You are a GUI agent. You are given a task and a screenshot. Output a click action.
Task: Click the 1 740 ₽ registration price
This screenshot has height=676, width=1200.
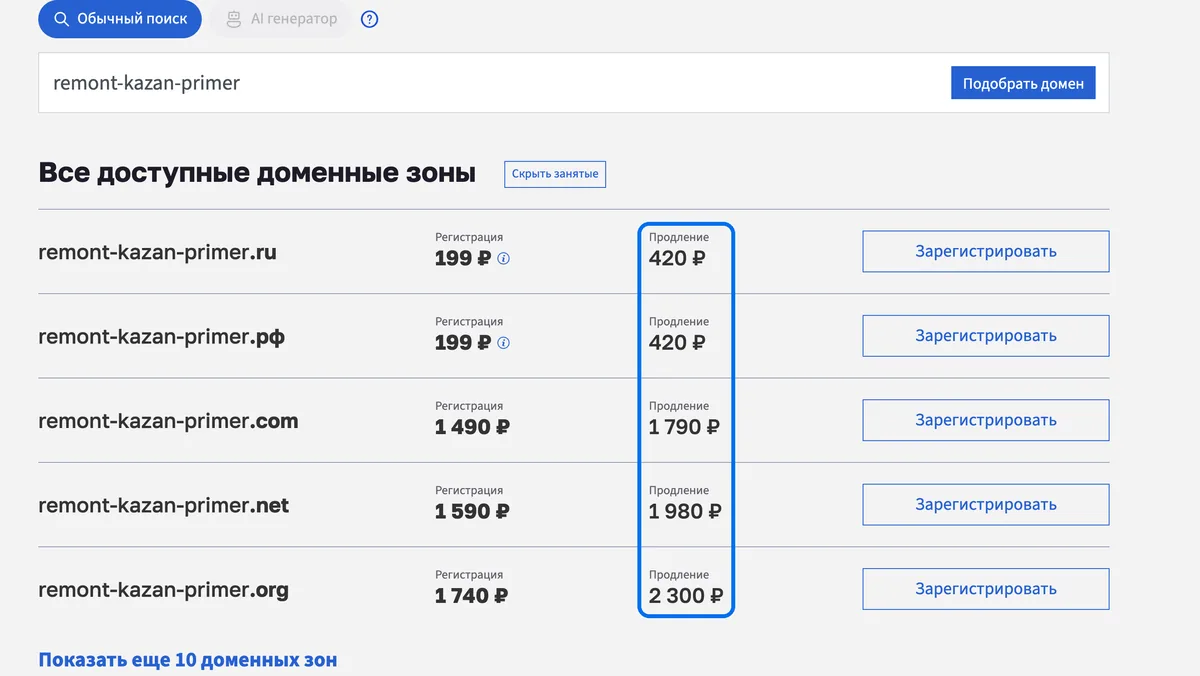[x=471, y=596]
